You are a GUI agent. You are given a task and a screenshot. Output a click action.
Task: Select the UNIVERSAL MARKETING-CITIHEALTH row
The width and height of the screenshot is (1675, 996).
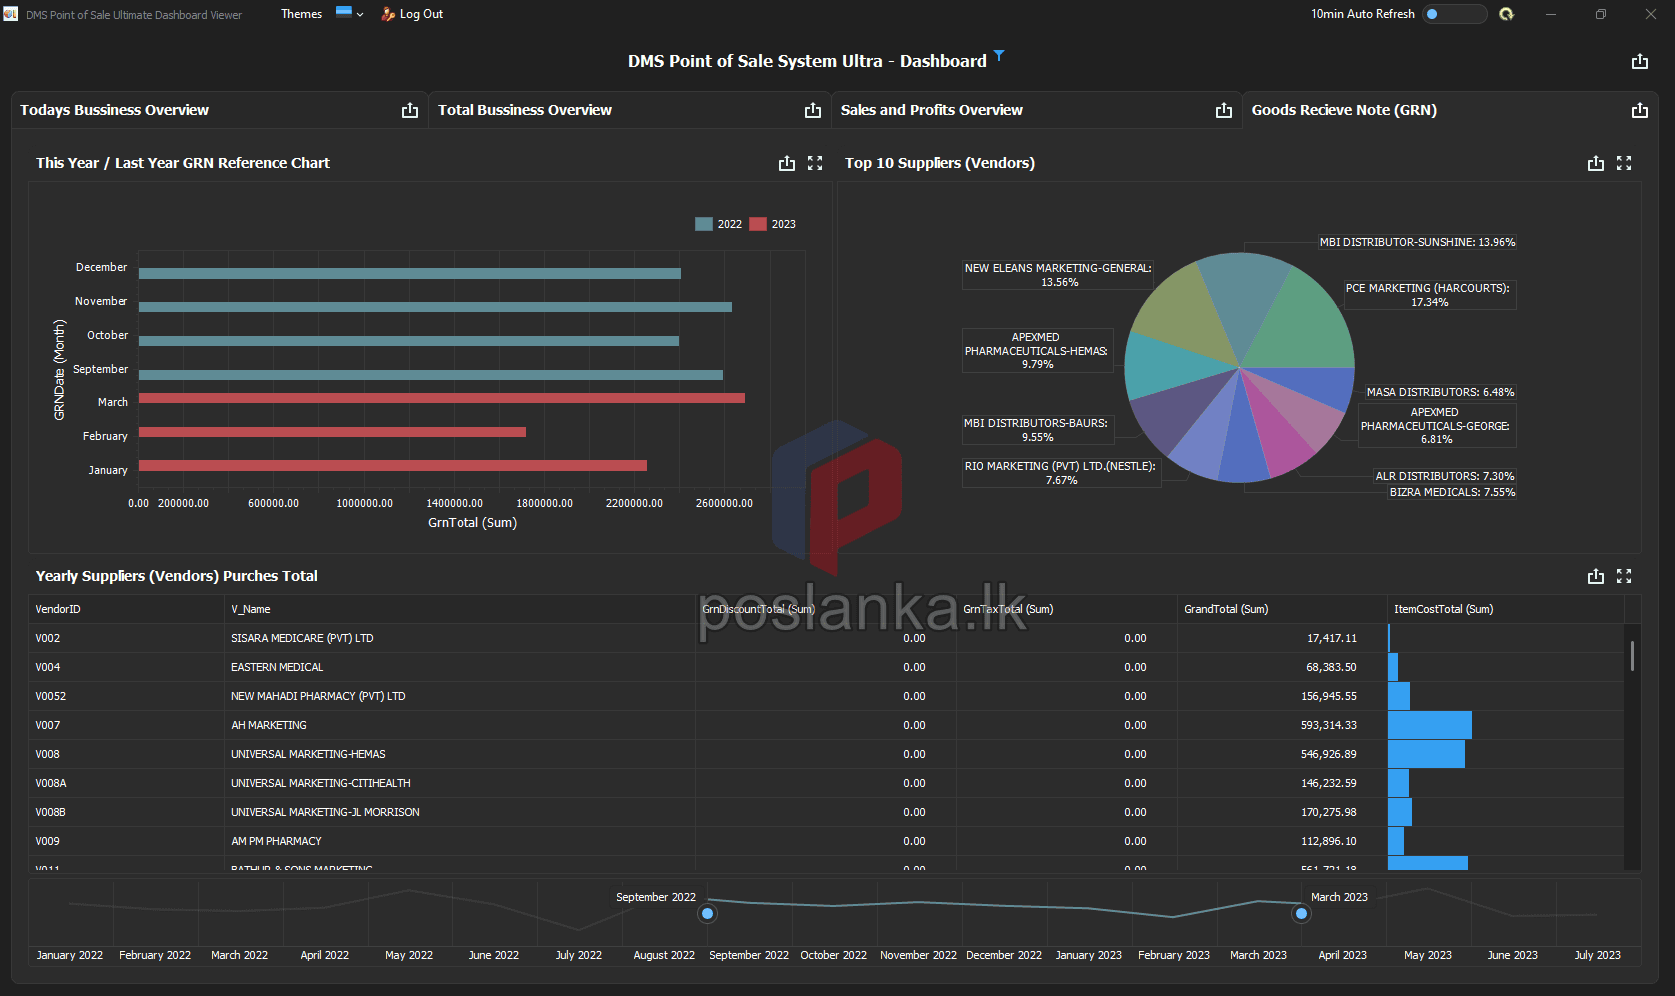(827, 783)
